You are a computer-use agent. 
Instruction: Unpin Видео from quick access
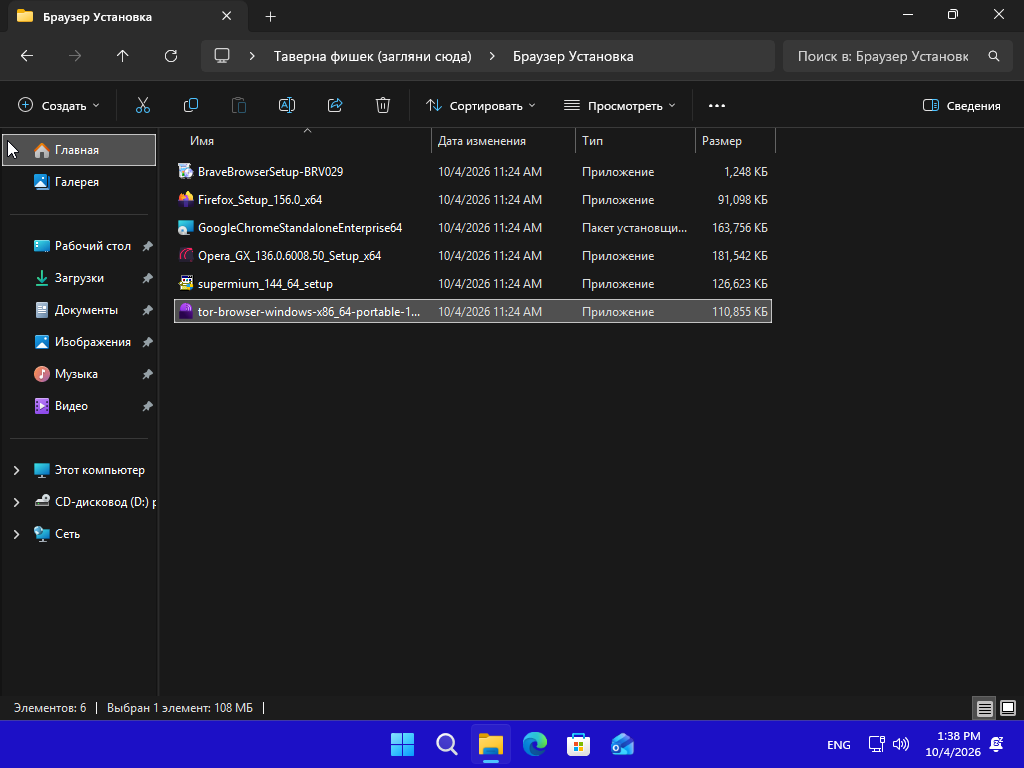148,406
